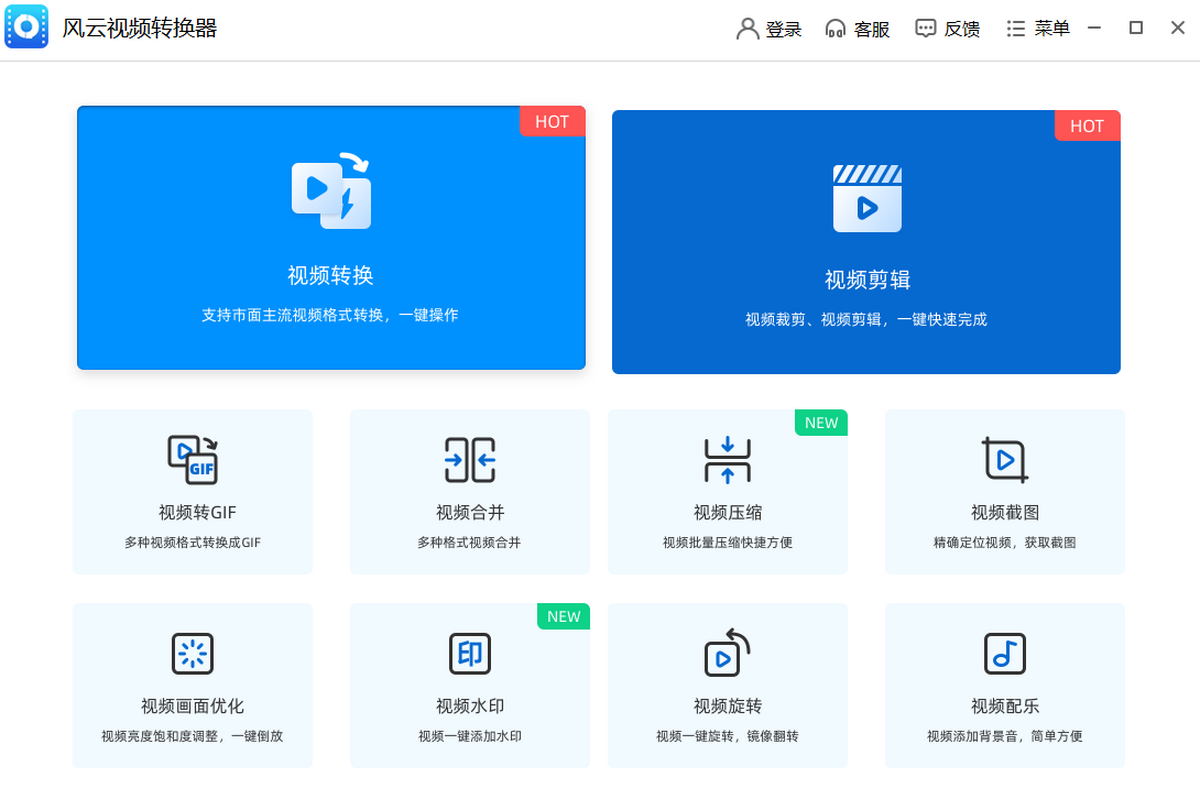Click the HOT badge on 视频转换 card

552,122
